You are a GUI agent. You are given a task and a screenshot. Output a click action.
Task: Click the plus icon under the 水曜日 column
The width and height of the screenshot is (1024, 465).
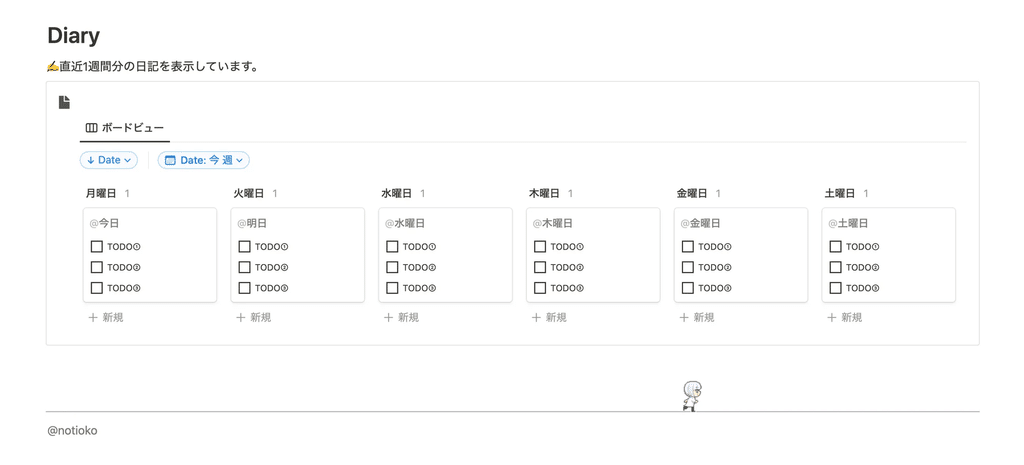[389, 317]
